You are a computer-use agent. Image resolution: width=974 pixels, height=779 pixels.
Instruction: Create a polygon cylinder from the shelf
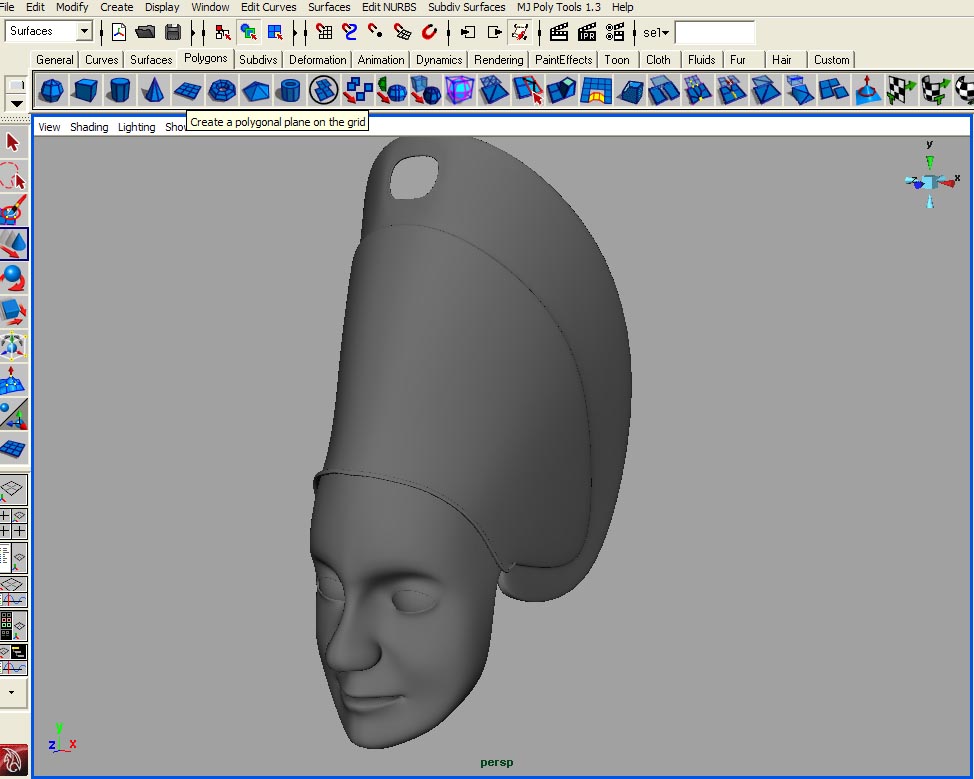119,90
